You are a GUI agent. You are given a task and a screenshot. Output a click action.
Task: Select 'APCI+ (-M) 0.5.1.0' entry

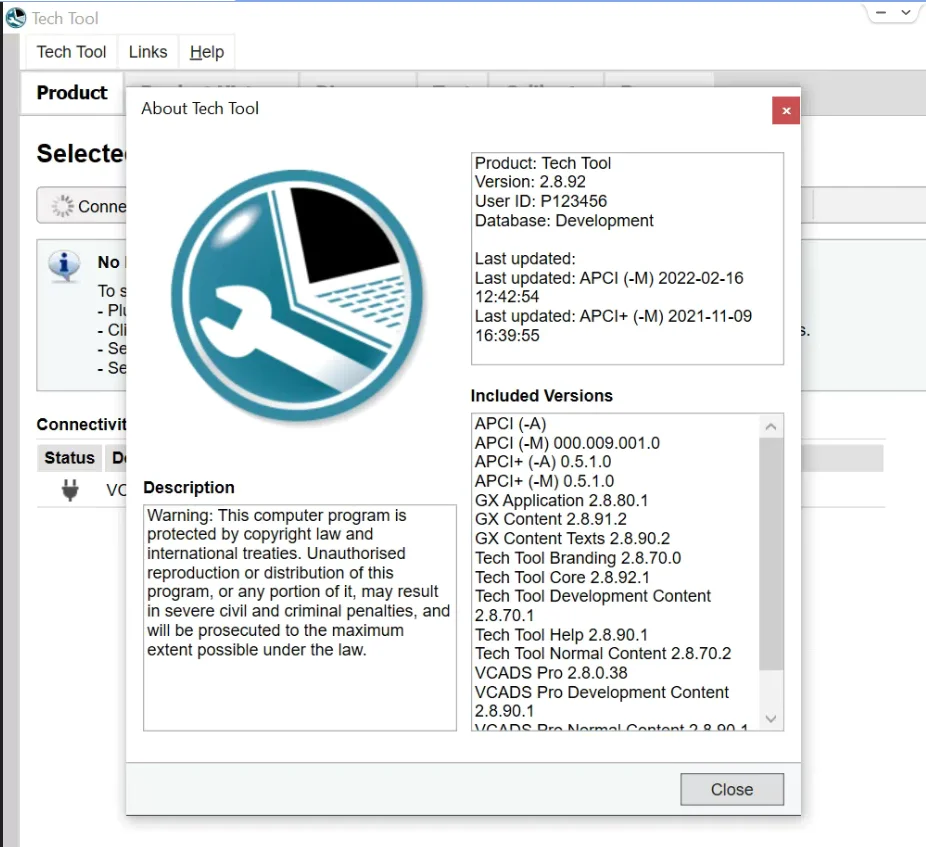(544, 481)
